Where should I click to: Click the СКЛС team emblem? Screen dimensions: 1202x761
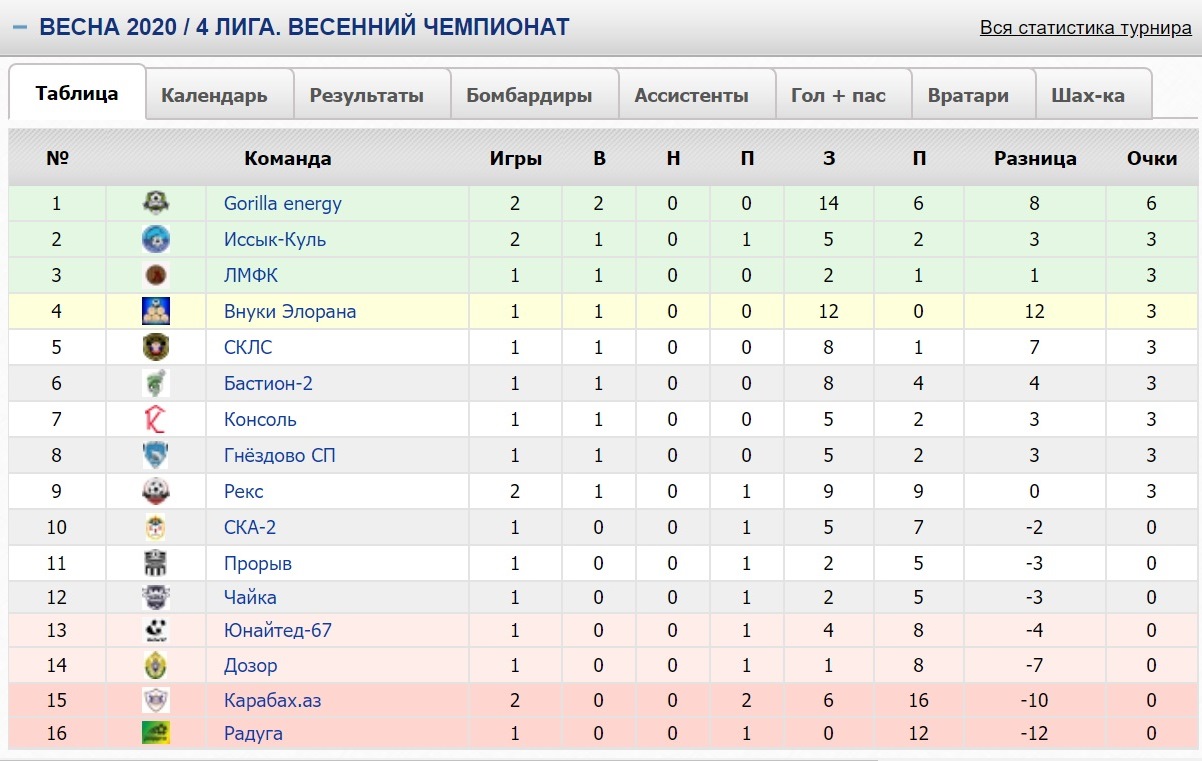coord(155,347)
